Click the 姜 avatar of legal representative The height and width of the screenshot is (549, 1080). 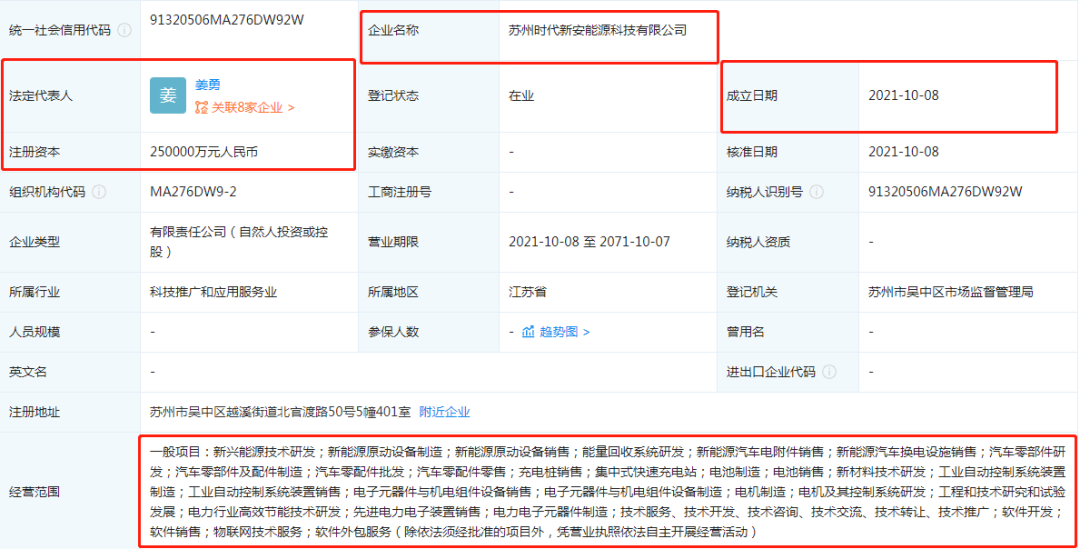tap(168, 95)
